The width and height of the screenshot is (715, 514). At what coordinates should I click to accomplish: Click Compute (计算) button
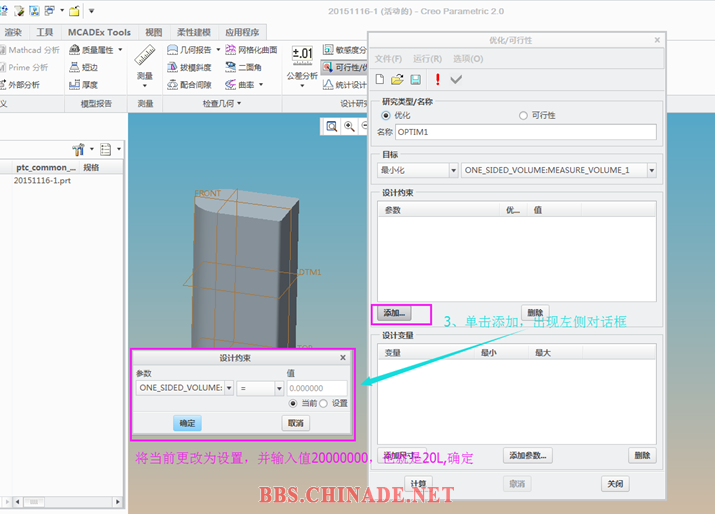pyautogui.click(x=418, y=483)
